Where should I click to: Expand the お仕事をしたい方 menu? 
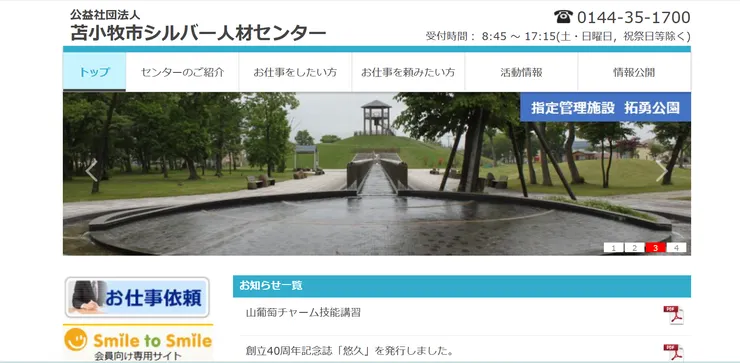[x=295, y=72]
